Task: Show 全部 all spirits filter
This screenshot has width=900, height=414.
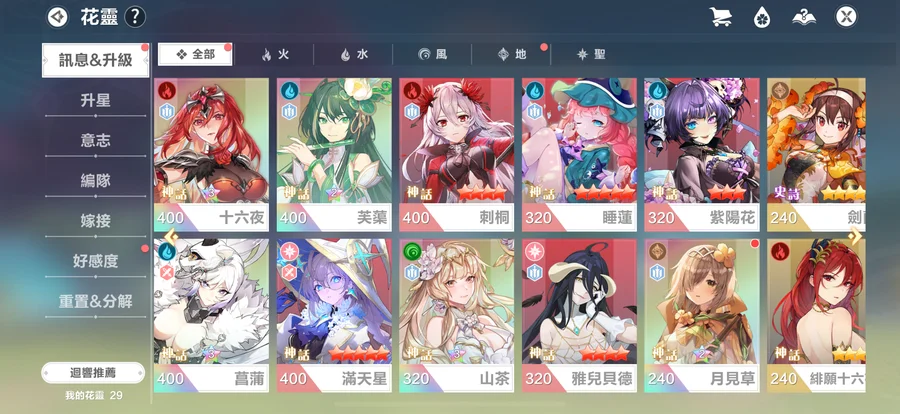Action: (x=195, y=55)
